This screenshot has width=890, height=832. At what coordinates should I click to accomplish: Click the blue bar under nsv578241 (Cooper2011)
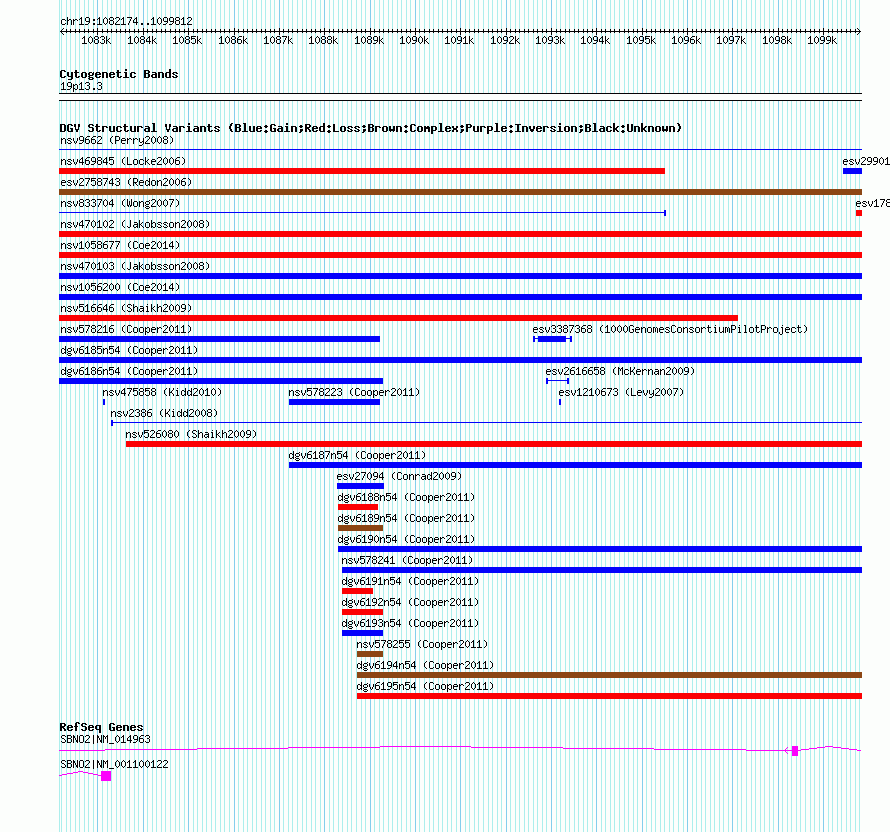click(602, 570)
